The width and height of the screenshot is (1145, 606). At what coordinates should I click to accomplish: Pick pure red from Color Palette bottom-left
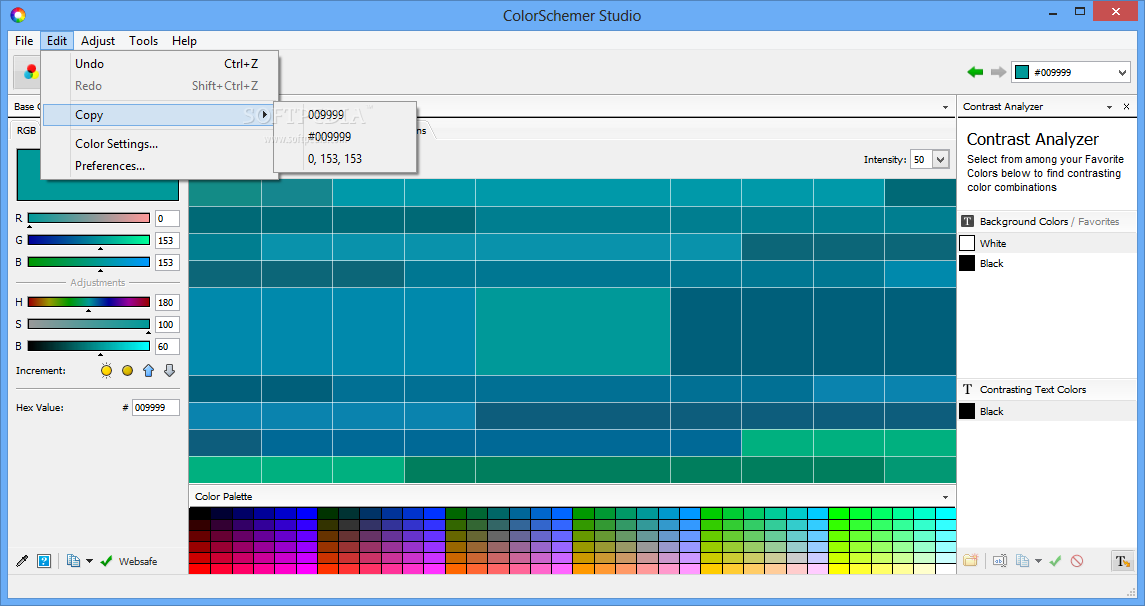pos(199,569)
